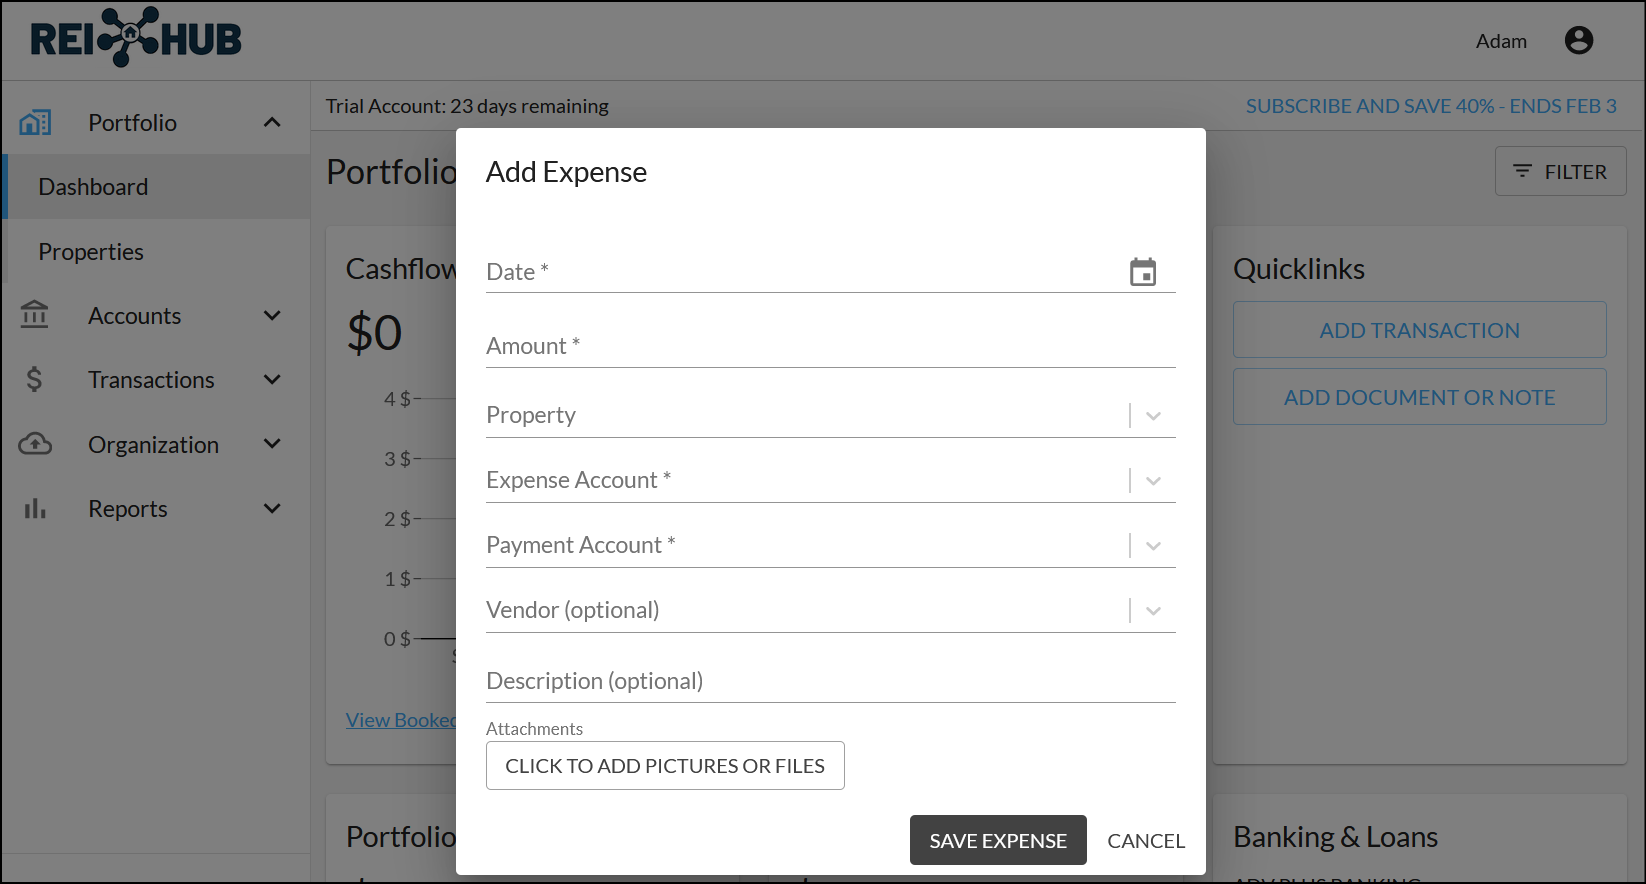
Task: Click the Transactions dollar sign icon
Action: 35,380
